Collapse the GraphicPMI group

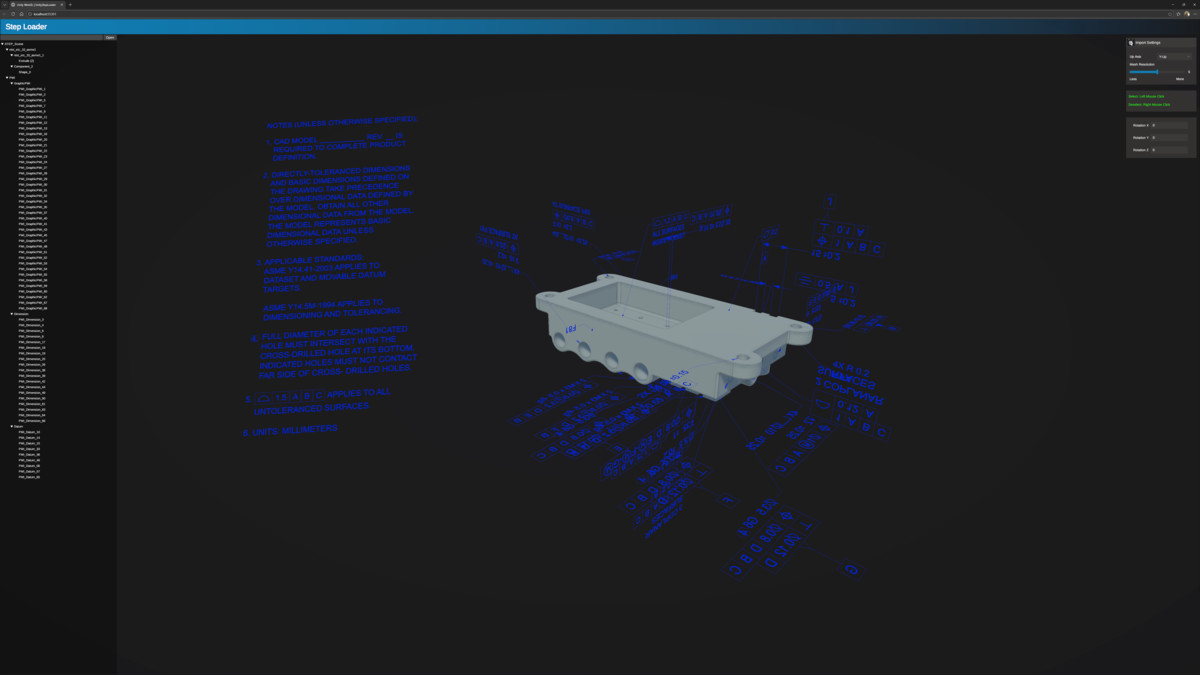(x=12, y=83)
